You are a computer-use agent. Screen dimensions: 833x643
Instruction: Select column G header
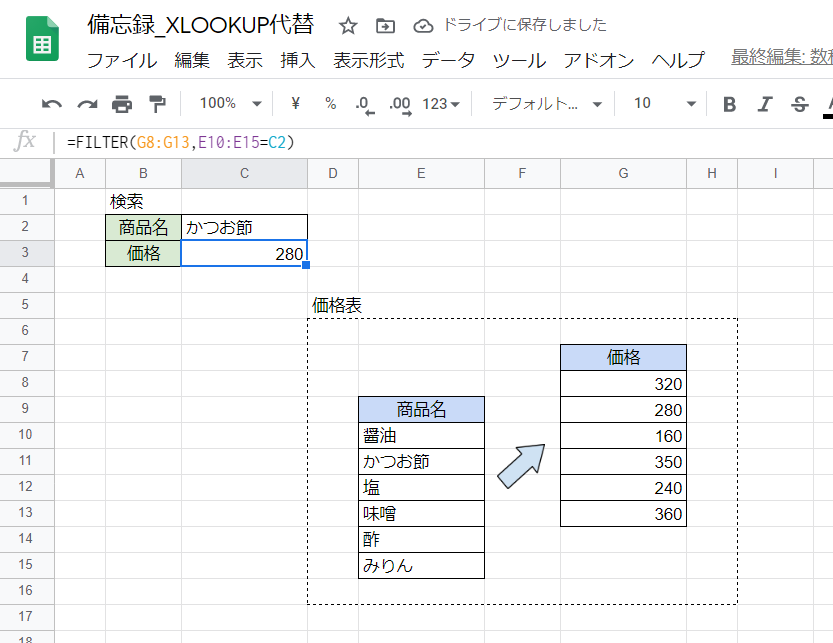pyautogui.click(x=623, y=174)
